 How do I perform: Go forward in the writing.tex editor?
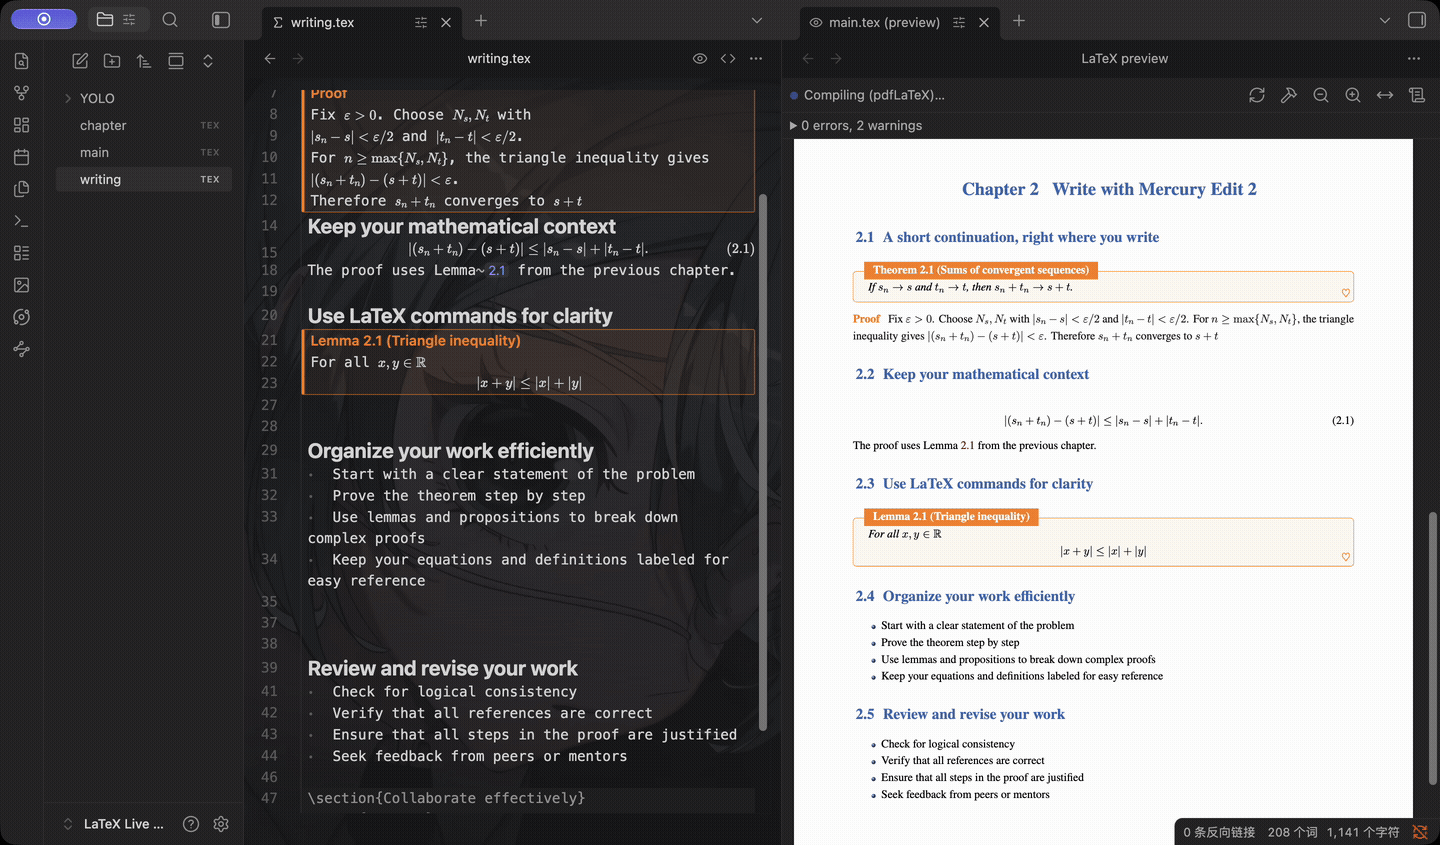298,59
